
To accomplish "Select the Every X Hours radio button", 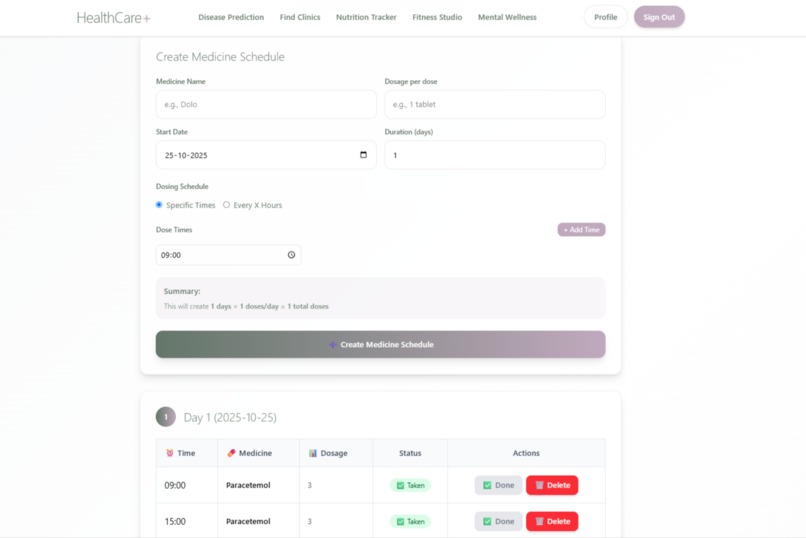I will (226, 205).
